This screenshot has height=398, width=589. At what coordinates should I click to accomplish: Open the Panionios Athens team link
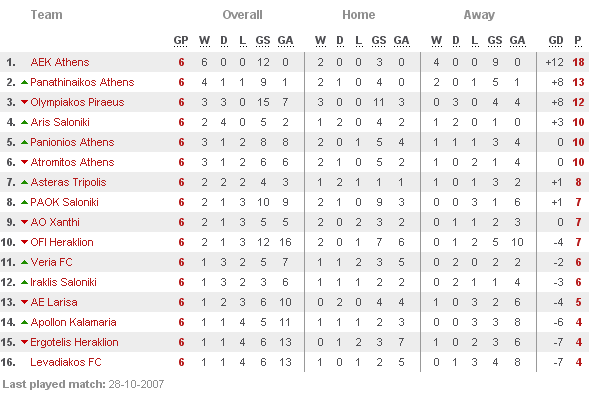72,142
